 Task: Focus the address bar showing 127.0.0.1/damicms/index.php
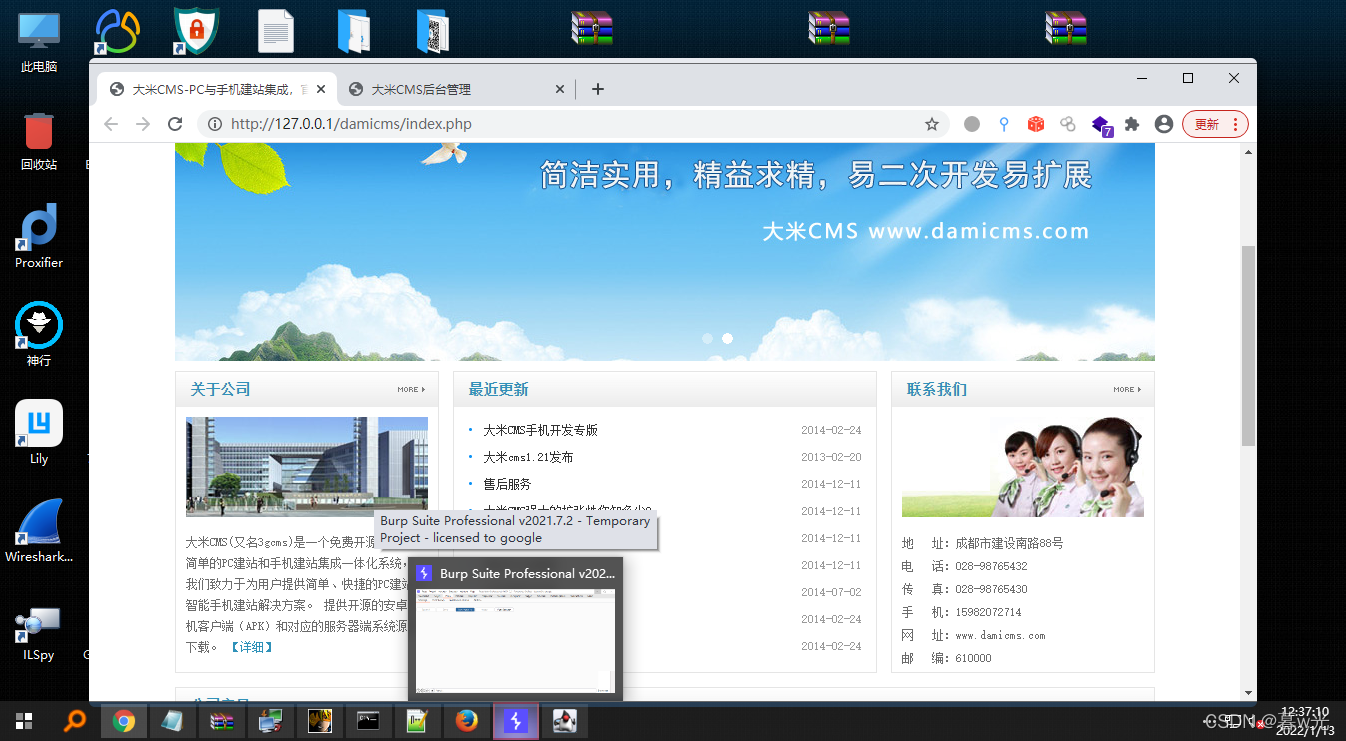pos(574,124)
